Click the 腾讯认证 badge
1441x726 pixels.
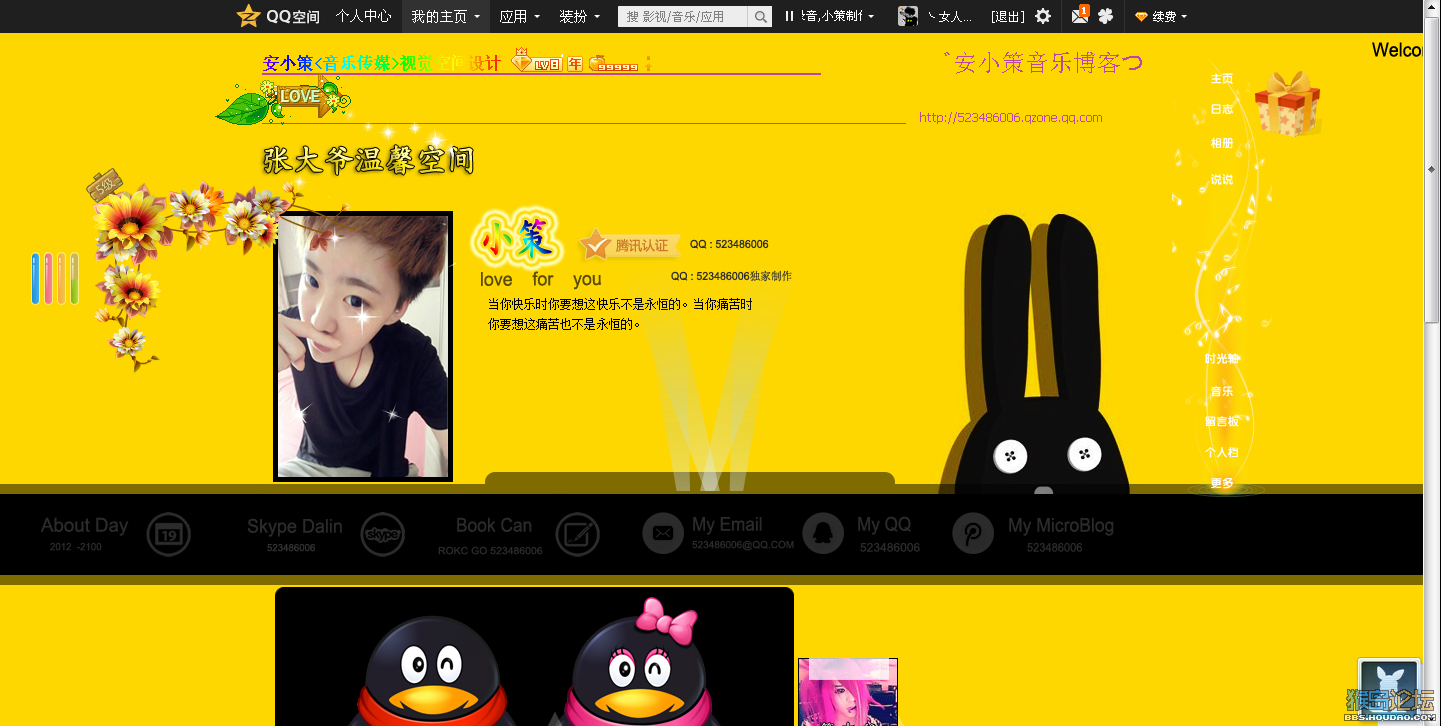point(630,245)
